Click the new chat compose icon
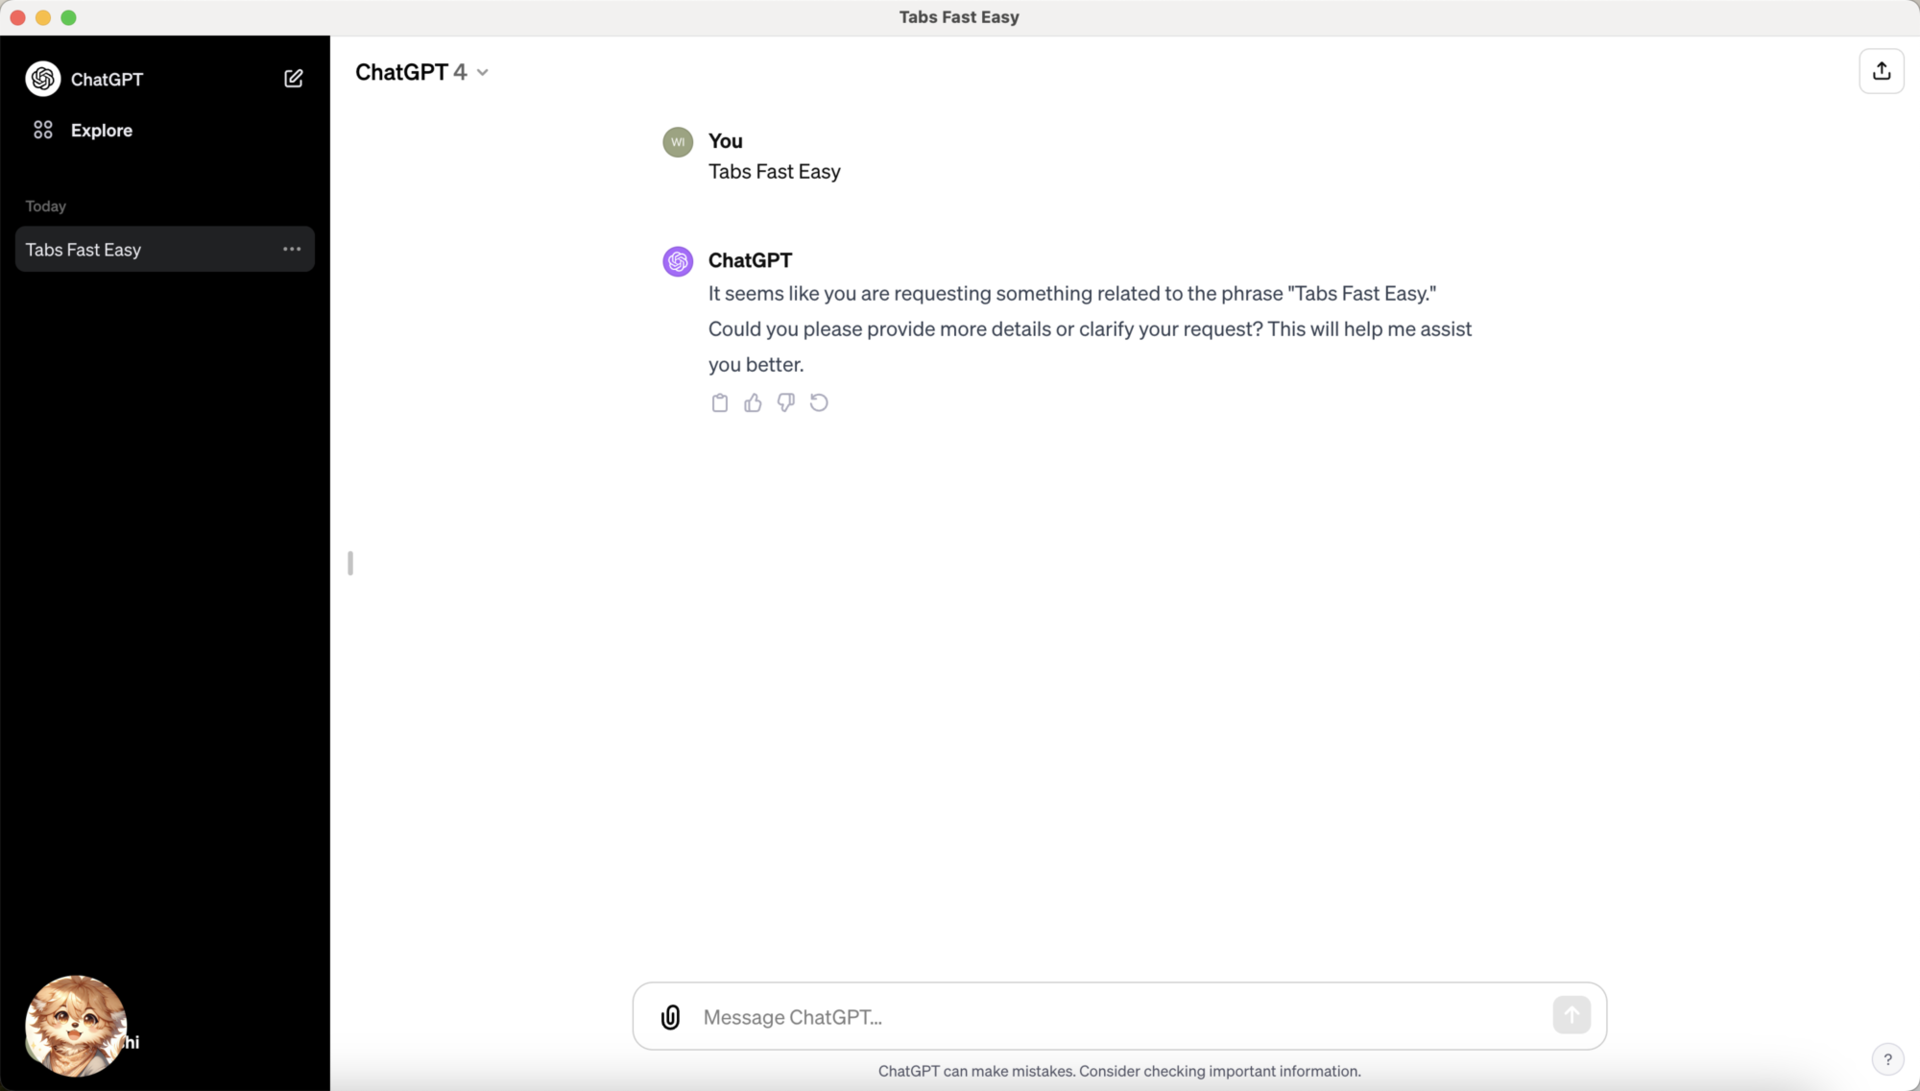This screenshot has width=1920, height=1091. point(293,78)
